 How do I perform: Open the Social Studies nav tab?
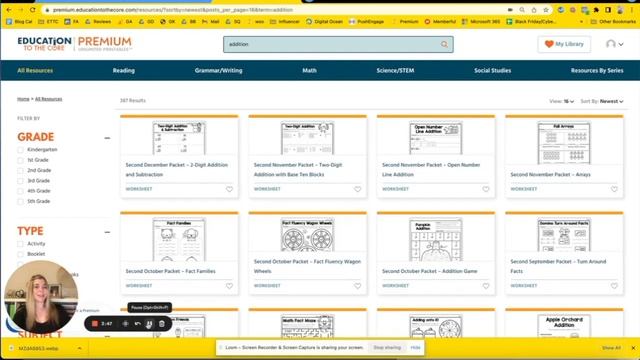(493, 71)
